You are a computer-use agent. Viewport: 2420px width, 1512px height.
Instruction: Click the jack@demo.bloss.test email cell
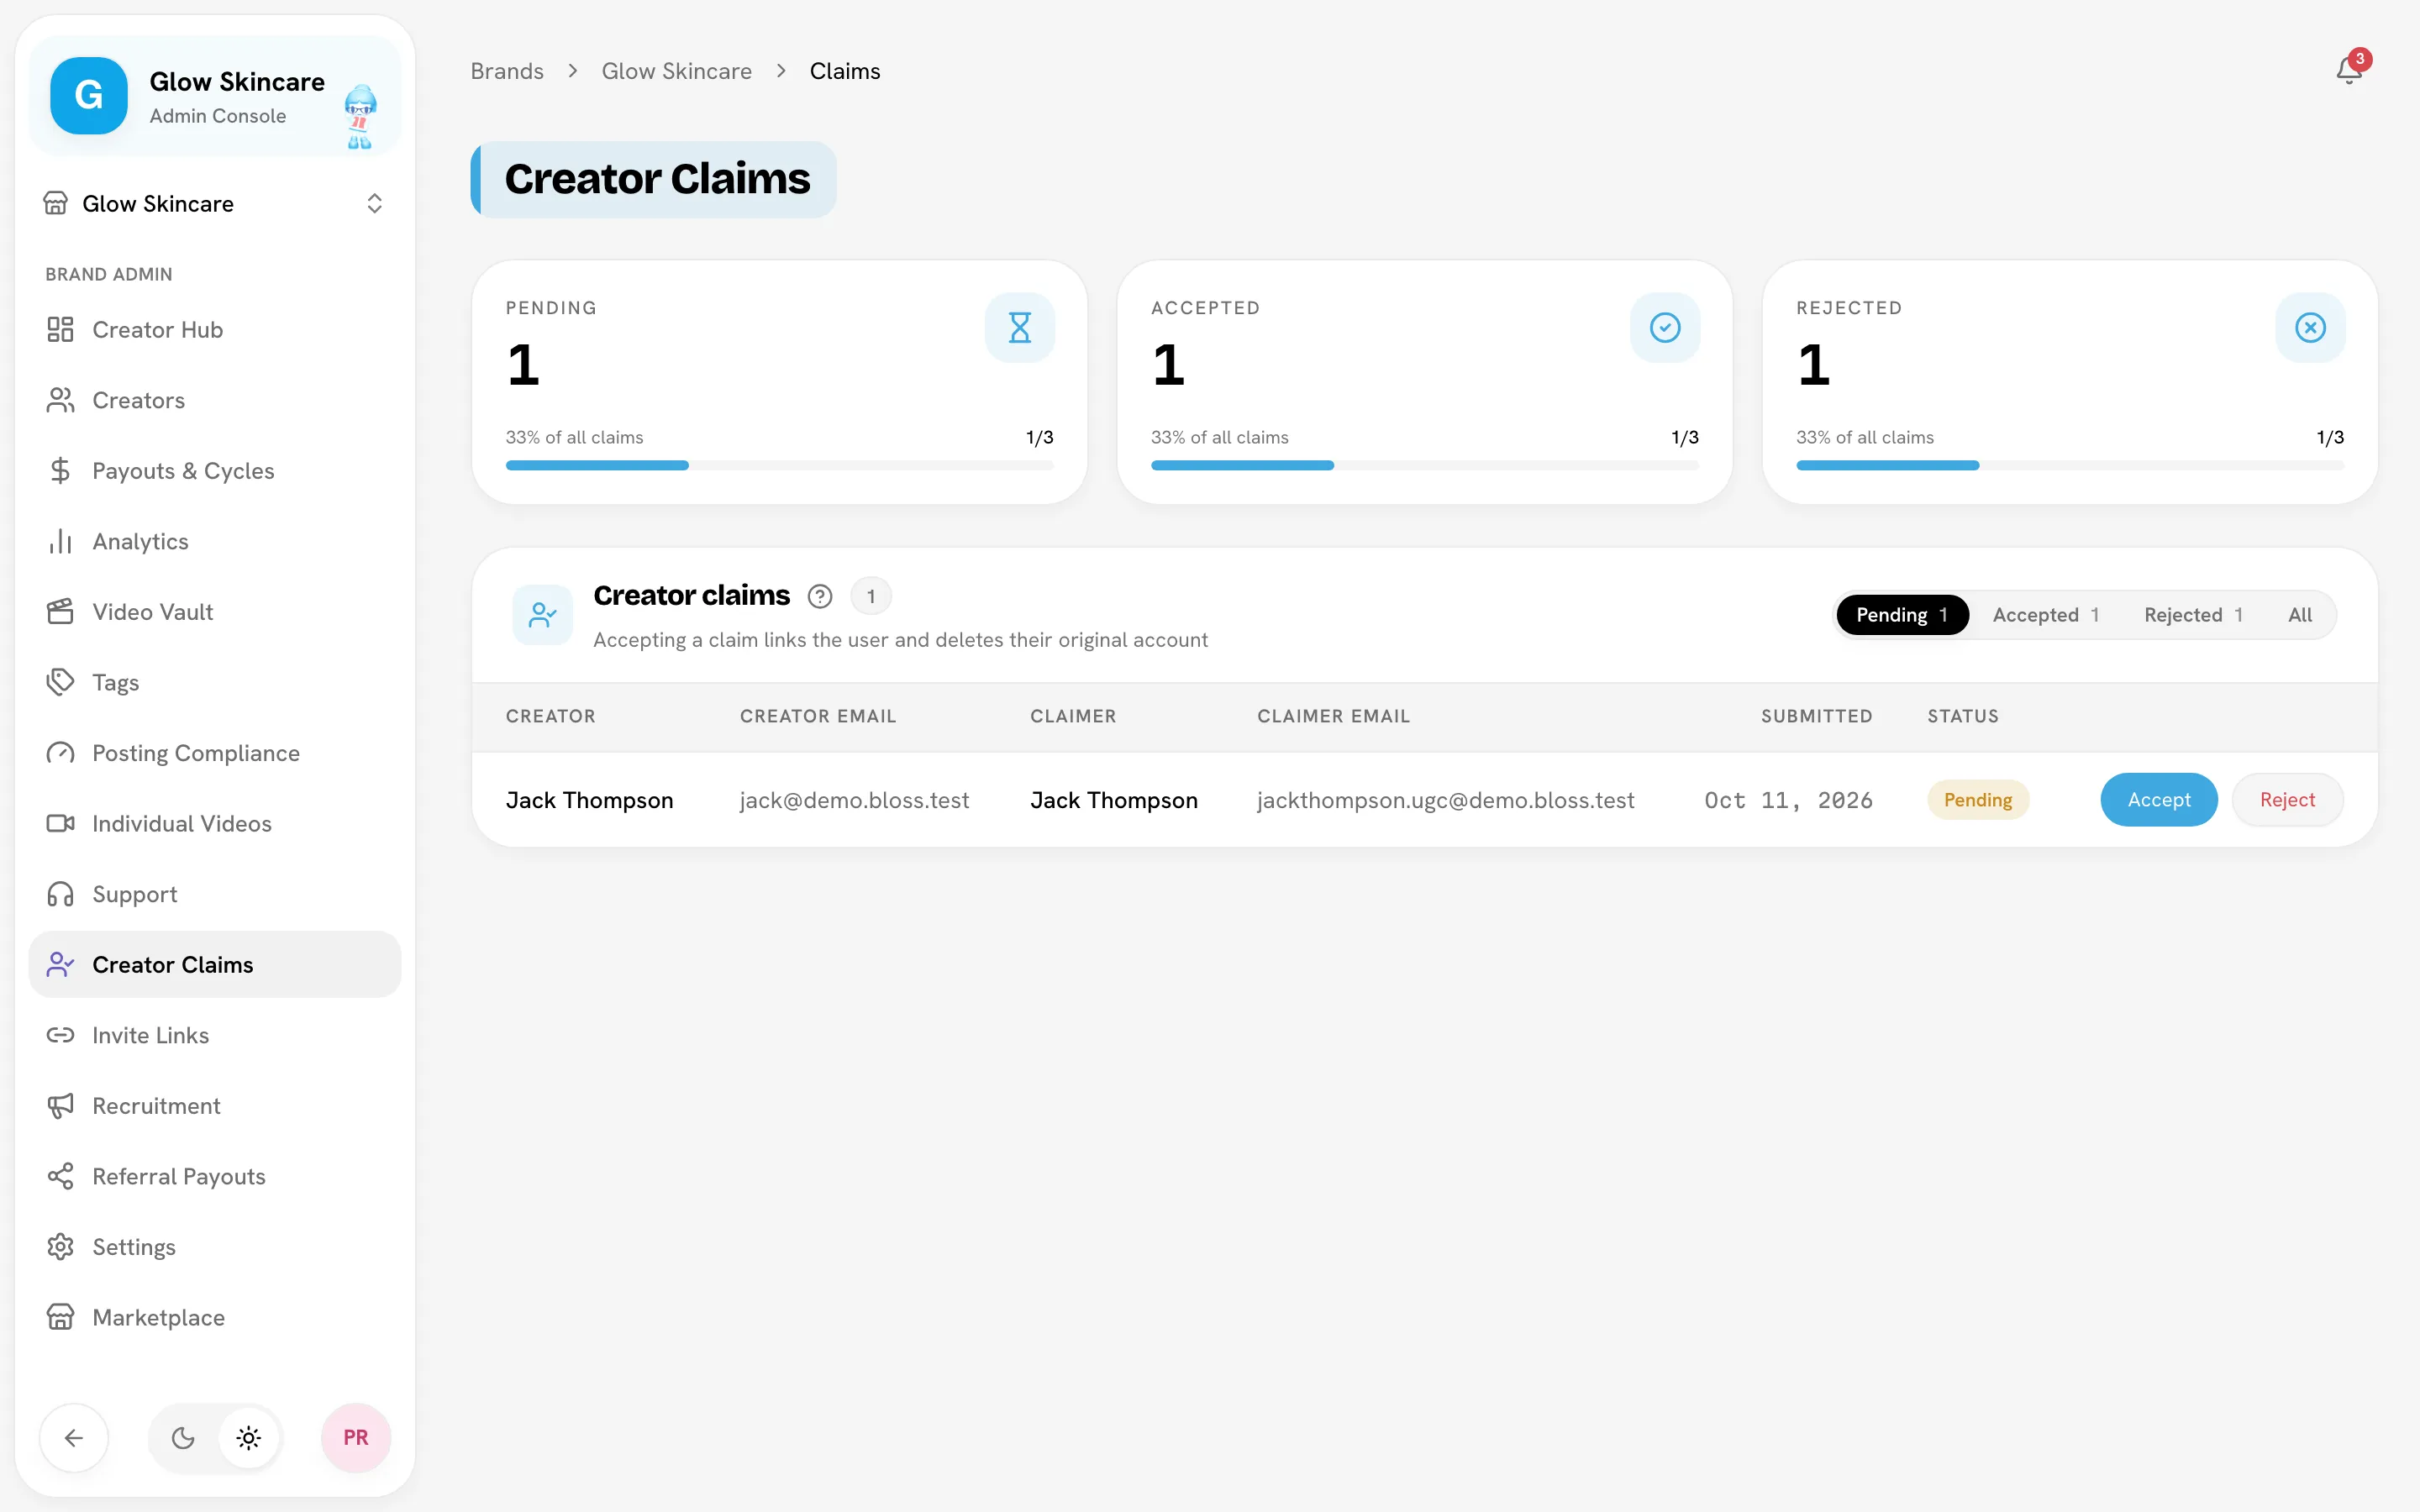click(854, 800)
